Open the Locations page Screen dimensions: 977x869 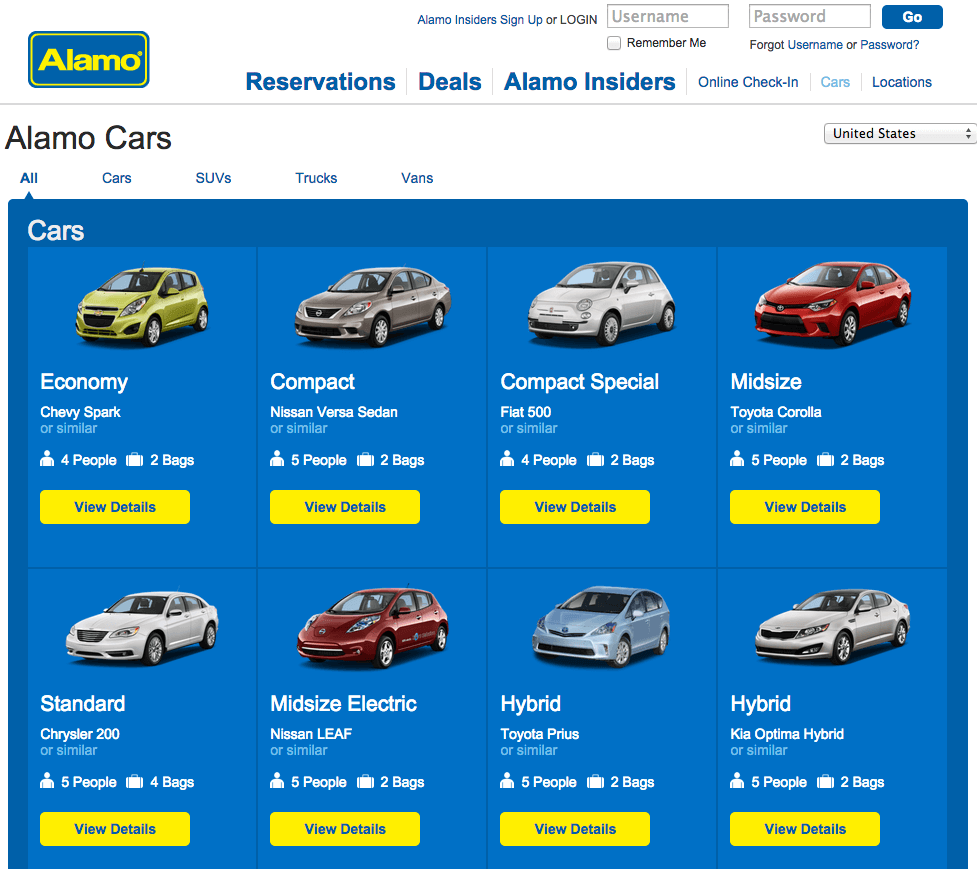tap(902, 82)
